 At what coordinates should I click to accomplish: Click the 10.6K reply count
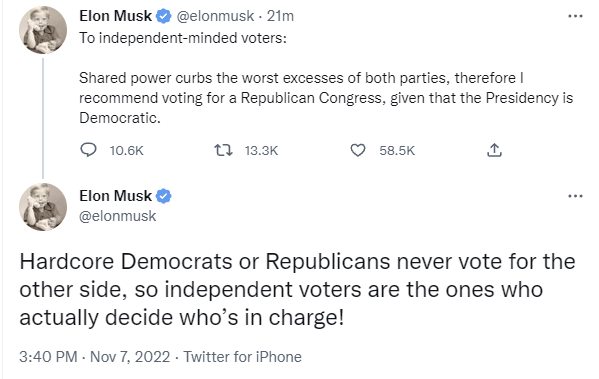[126, 151]
